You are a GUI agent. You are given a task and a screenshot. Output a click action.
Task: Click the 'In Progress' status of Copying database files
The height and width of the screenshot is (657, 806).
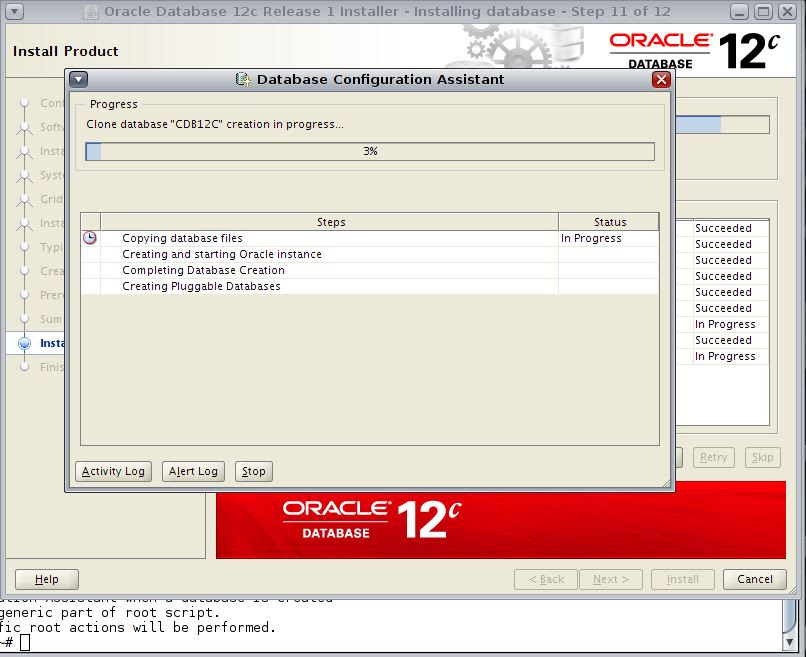pyautogui.click(x=591, y=238)
